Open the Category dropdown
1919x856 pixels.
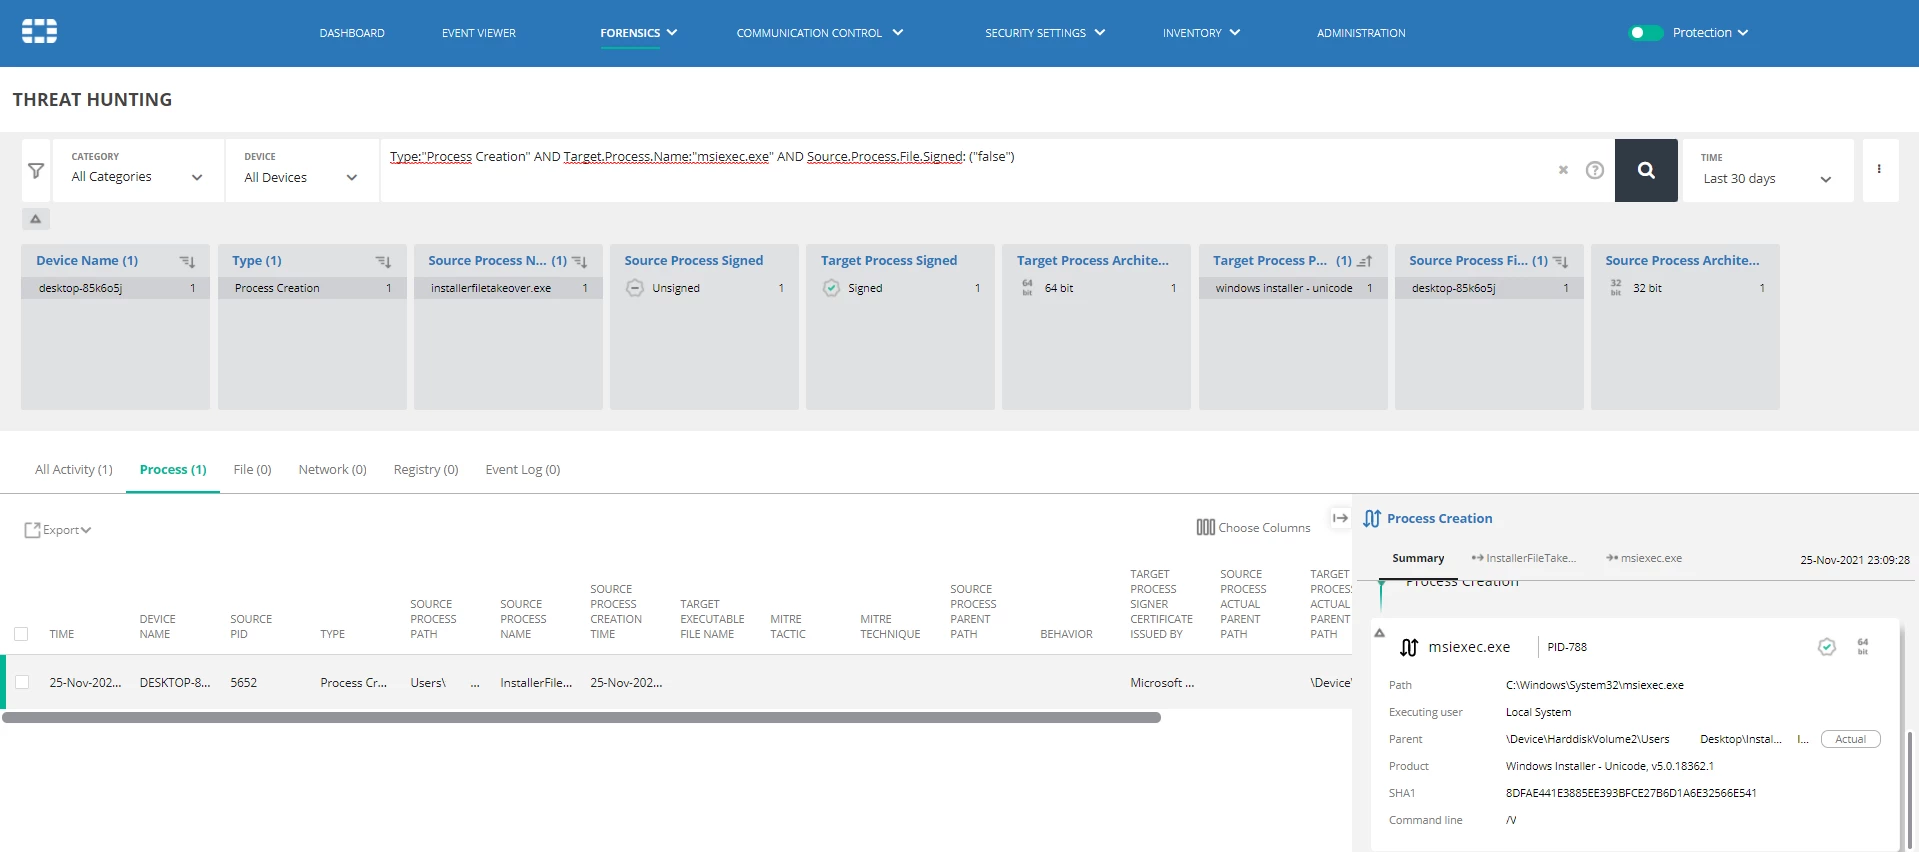(x=137, y=170)
